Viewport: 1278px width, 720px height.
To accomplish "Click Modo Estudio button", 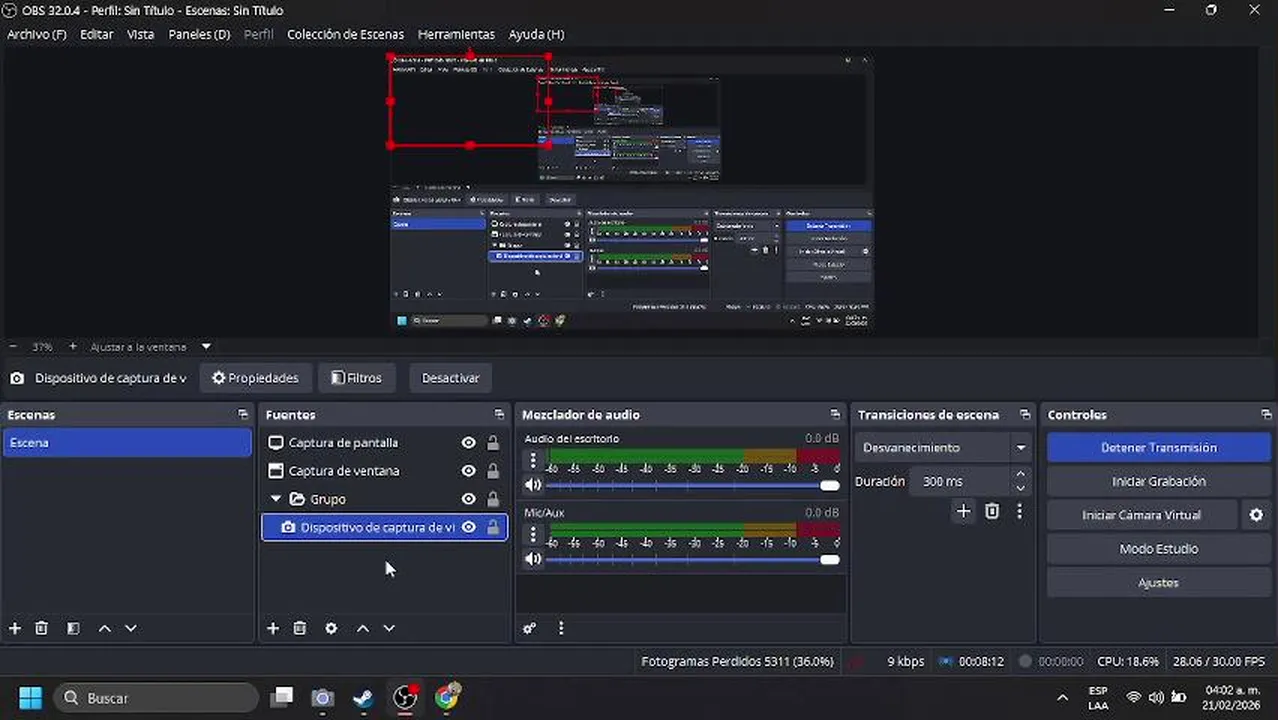I will click(1158, 549).
